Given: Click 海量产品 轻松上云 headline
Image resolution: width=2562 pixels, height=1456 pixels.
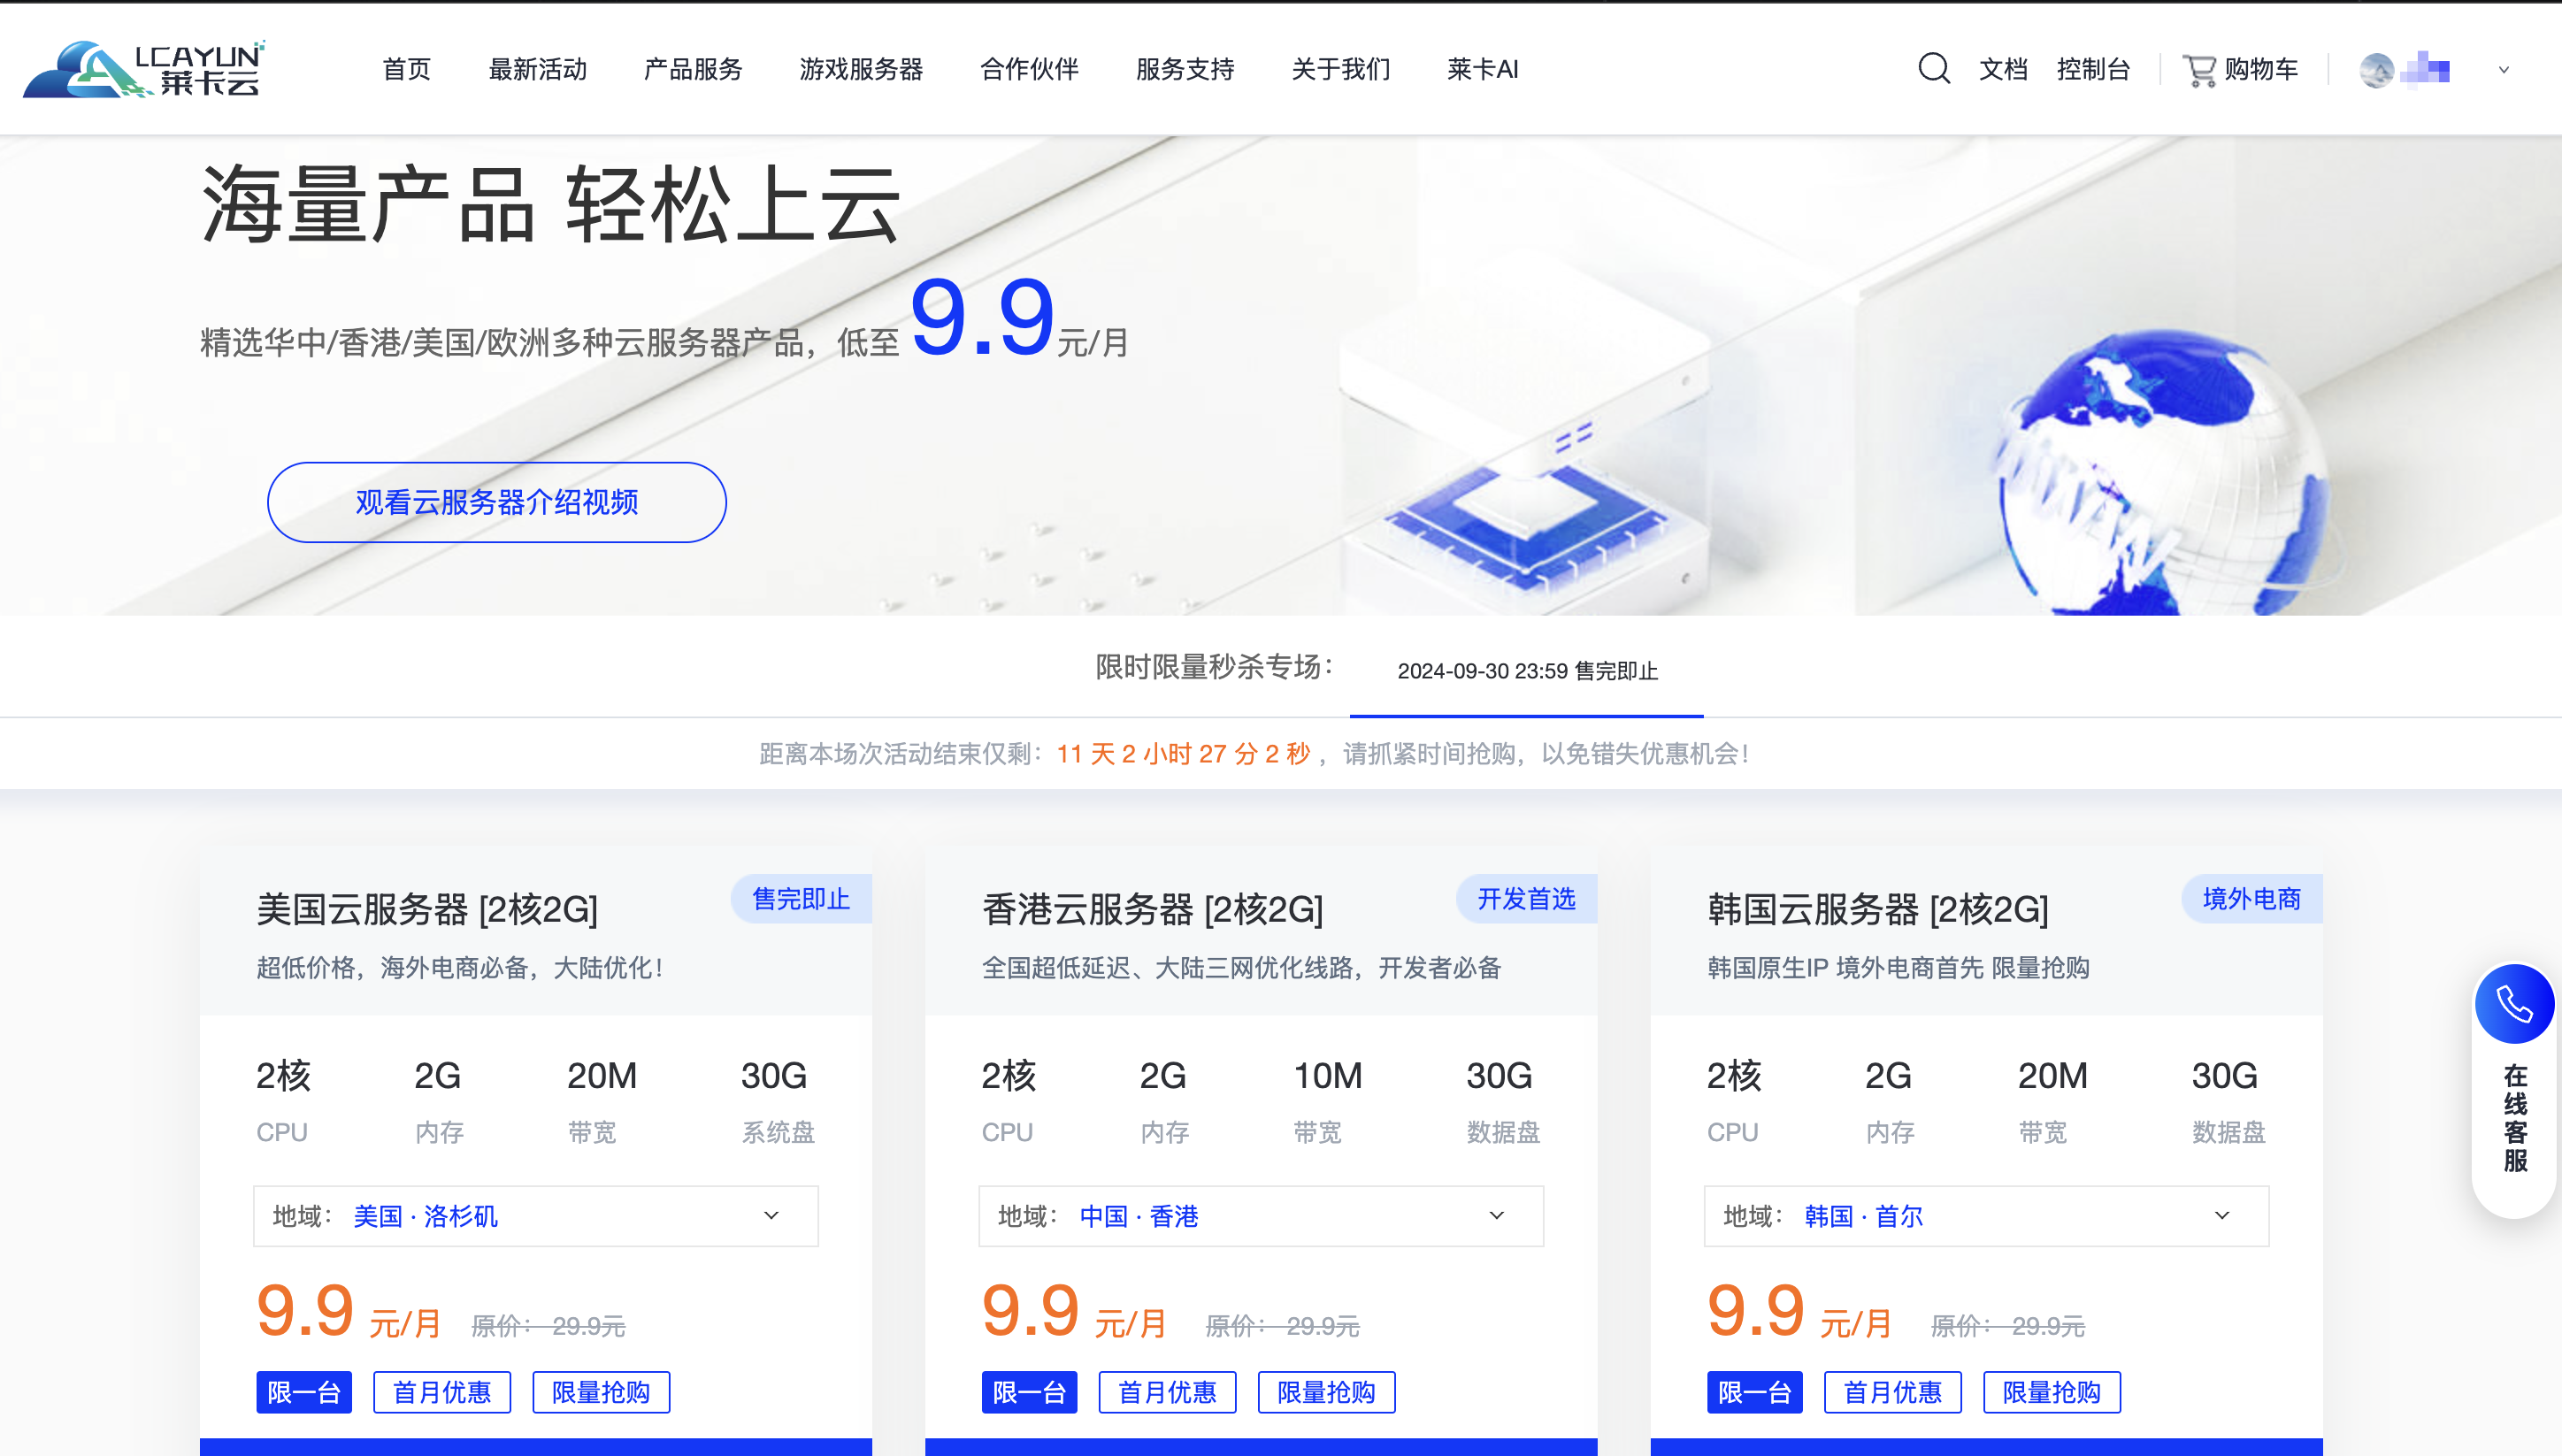Looking at the screenshot, I should 552,205.
